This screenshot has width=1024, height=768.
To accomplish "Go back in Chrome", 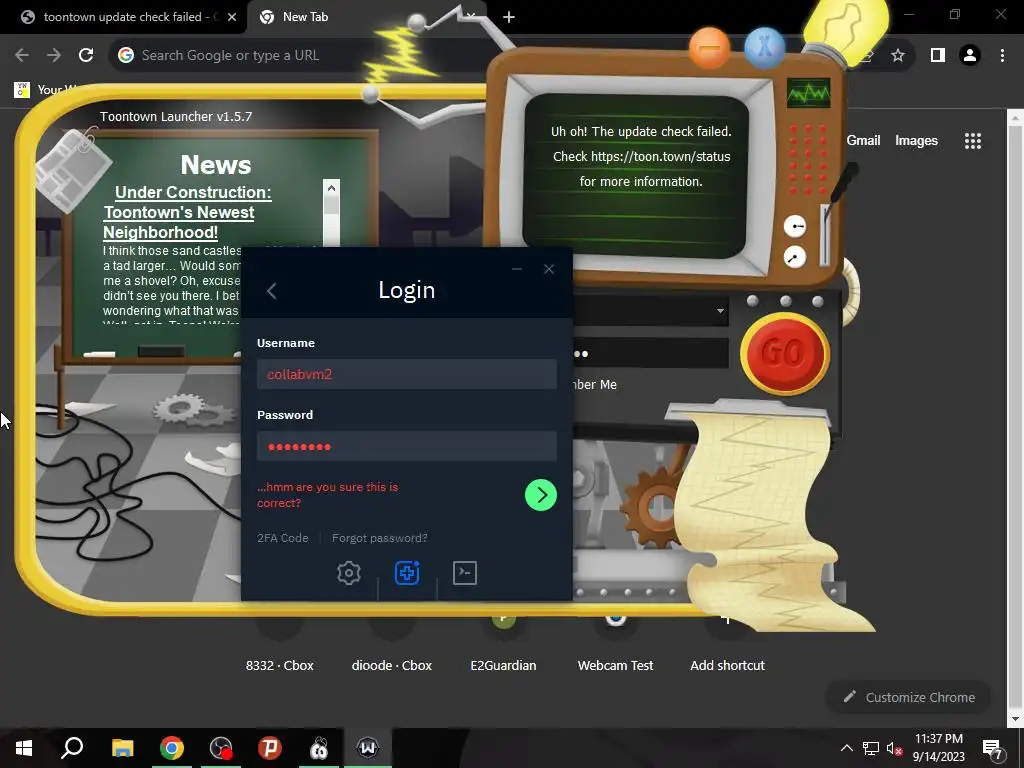I will (22, 55).
